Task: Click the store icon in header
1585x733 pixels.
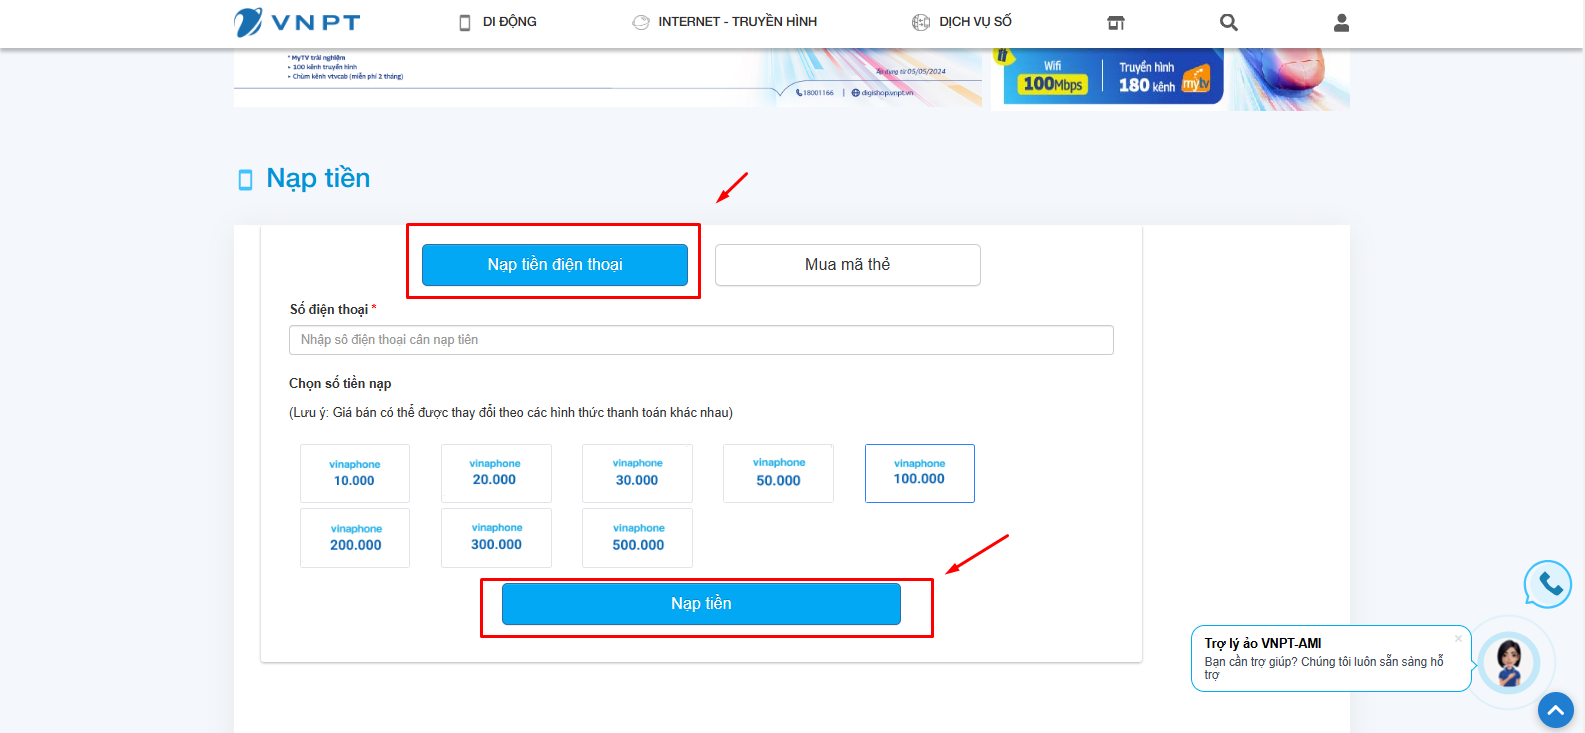Action: pos(1116,22)
